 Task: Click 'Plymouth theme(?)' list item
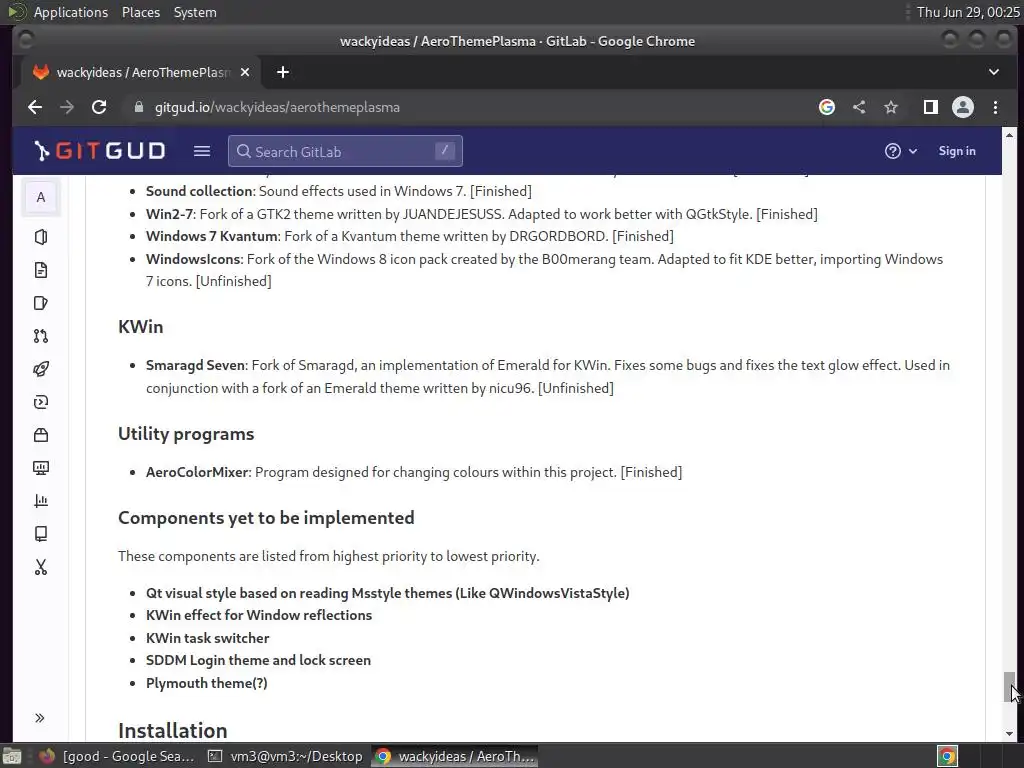click(206, 683)
